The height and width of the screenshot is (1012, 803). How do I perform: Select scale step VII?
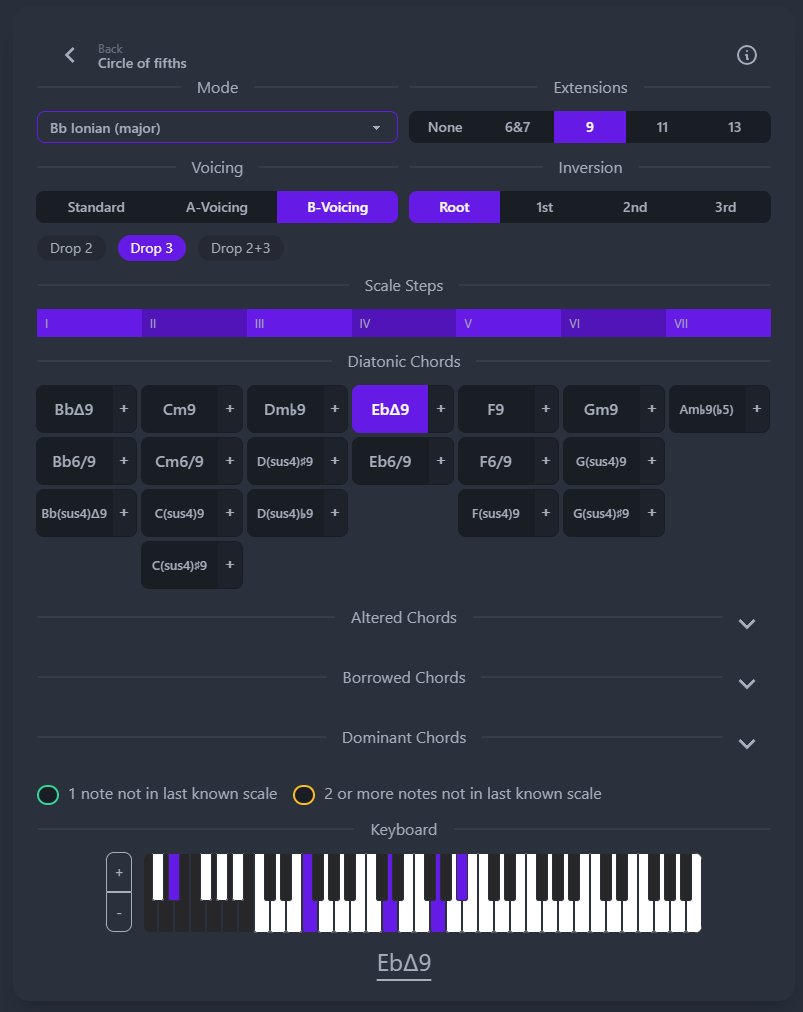click(718, 323)
